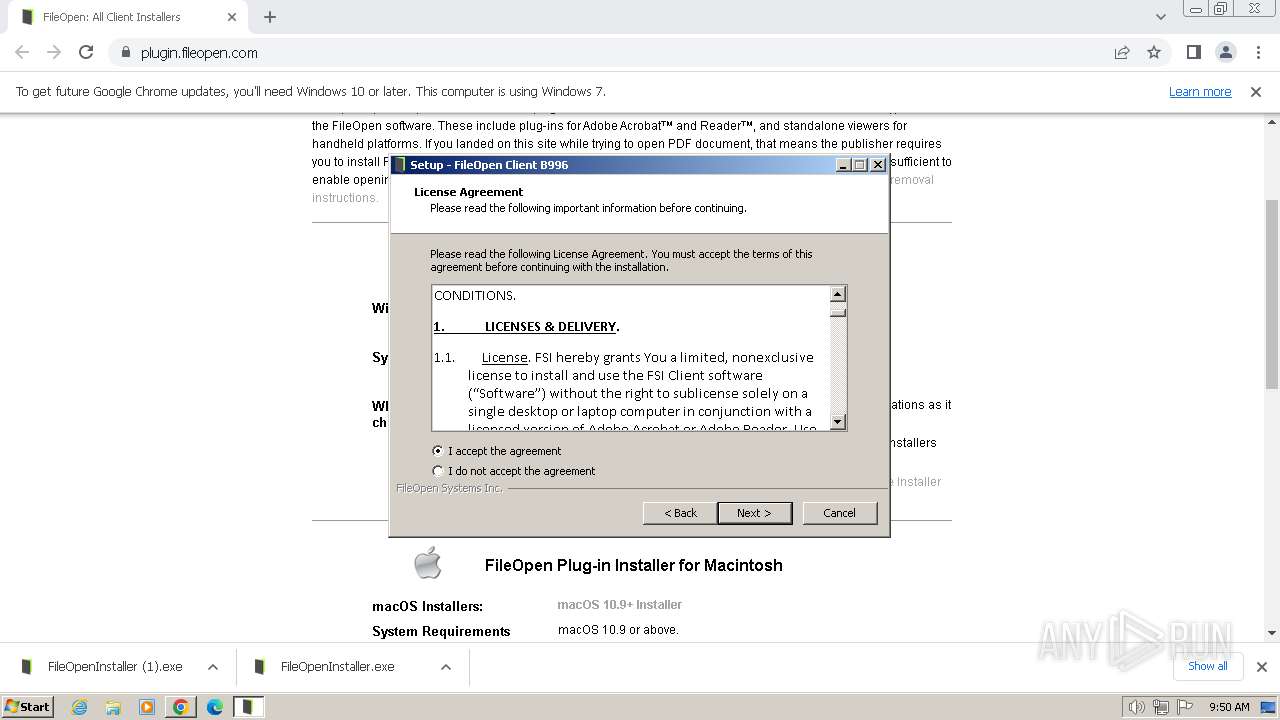Open media player icon on taskbar
1280x720 pixels.
coord(147,707)
